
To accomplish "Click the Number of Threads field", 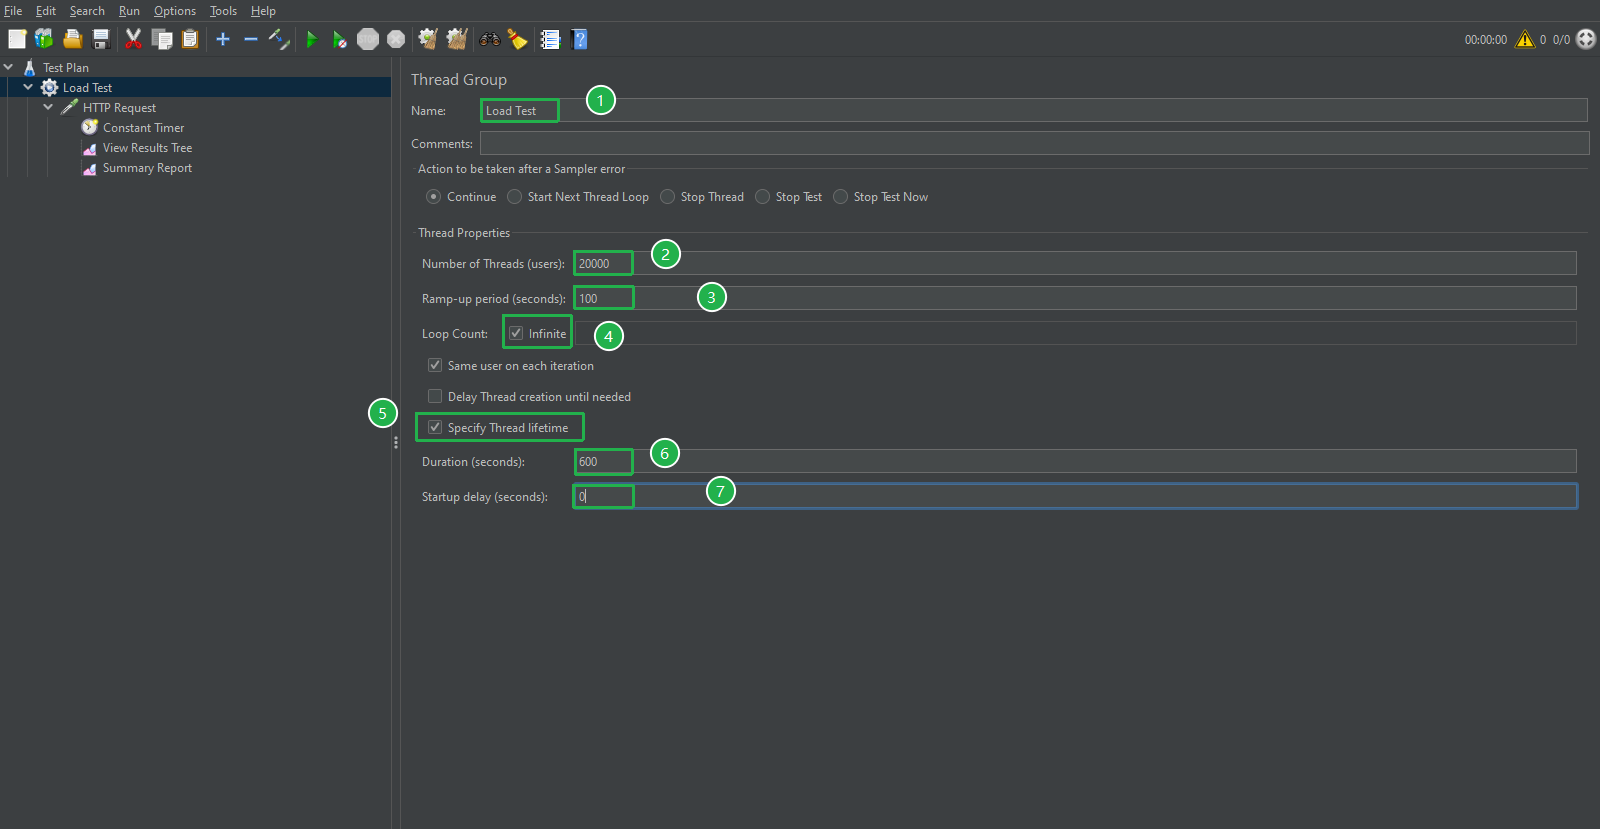I will coord(1075,263).
